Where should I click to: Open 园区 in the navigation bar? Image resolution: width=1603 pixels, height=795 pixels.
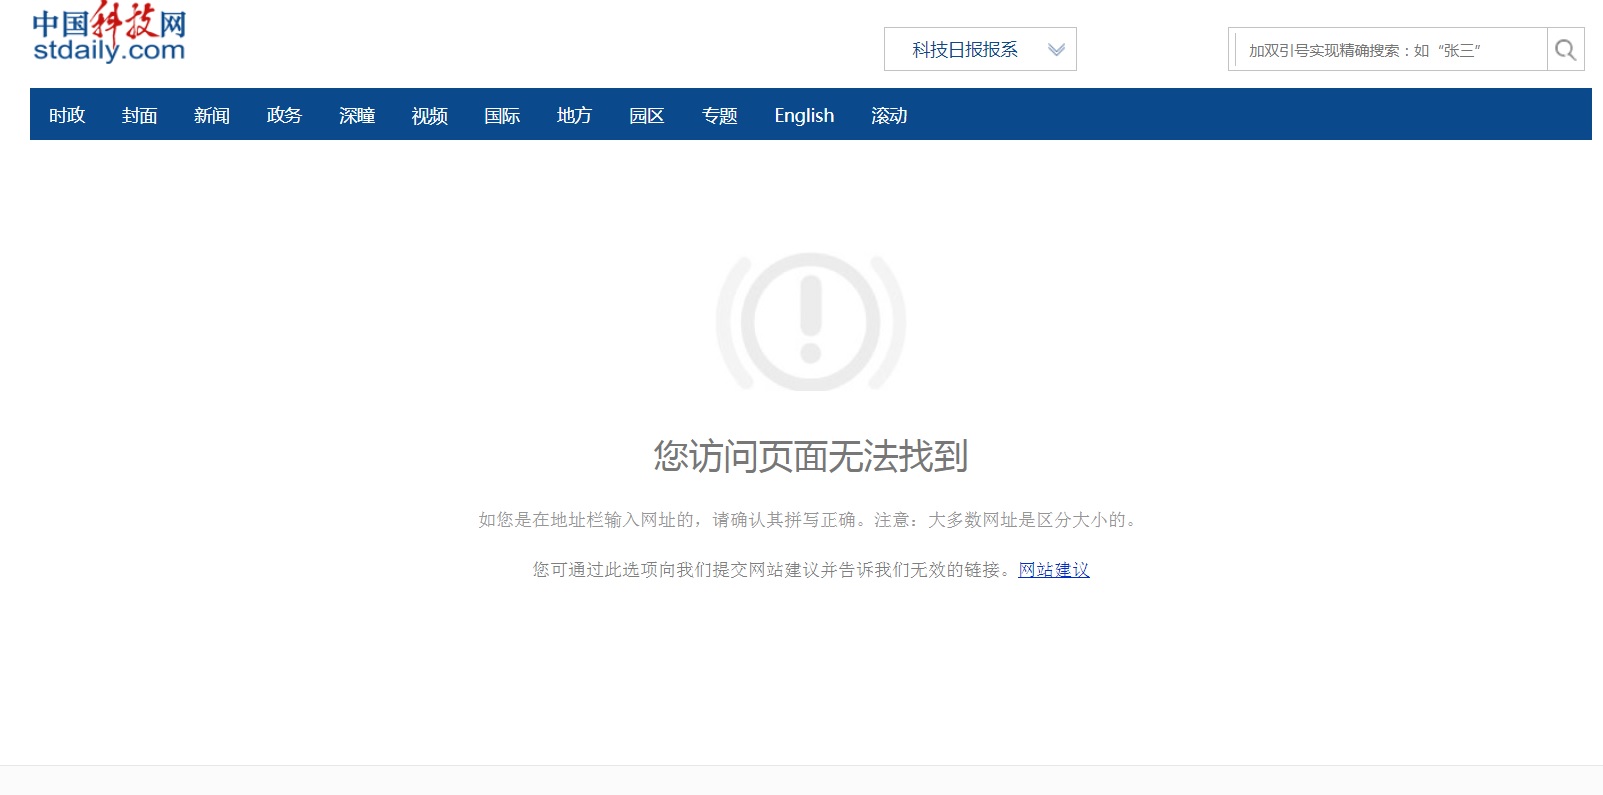tap(647, 116)
